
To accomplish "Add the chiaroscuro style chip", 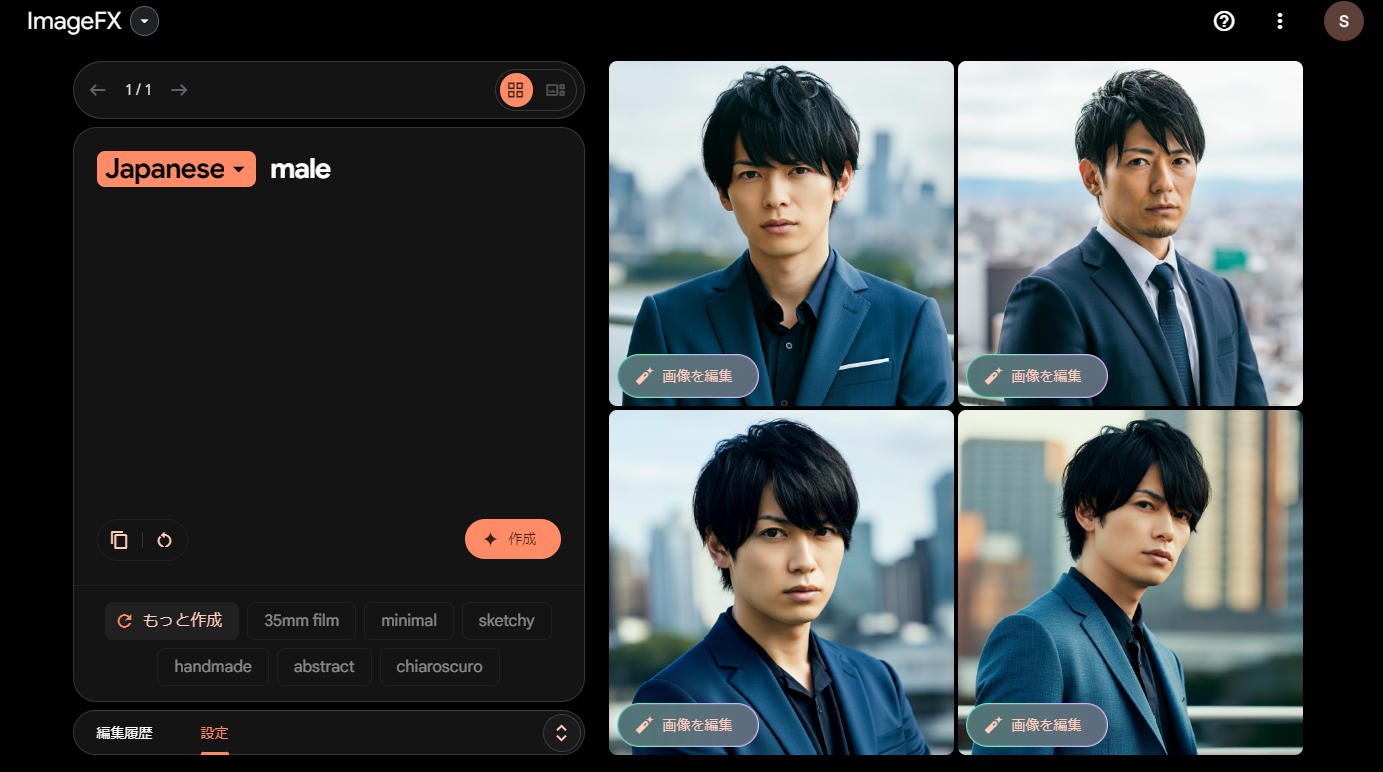I will click(x=439, y=667).
